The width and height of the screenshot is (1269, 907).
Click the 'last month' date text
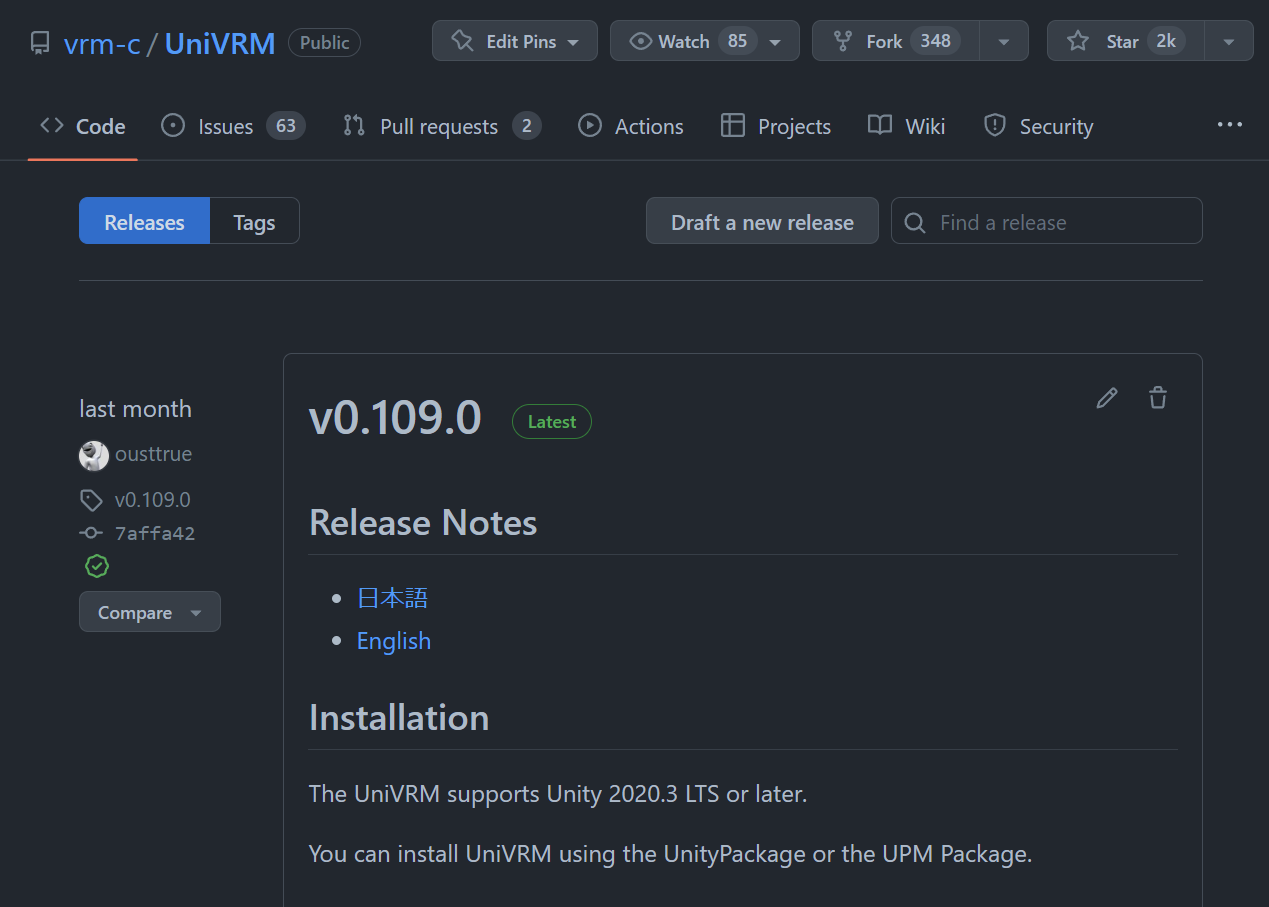(135, 409)
